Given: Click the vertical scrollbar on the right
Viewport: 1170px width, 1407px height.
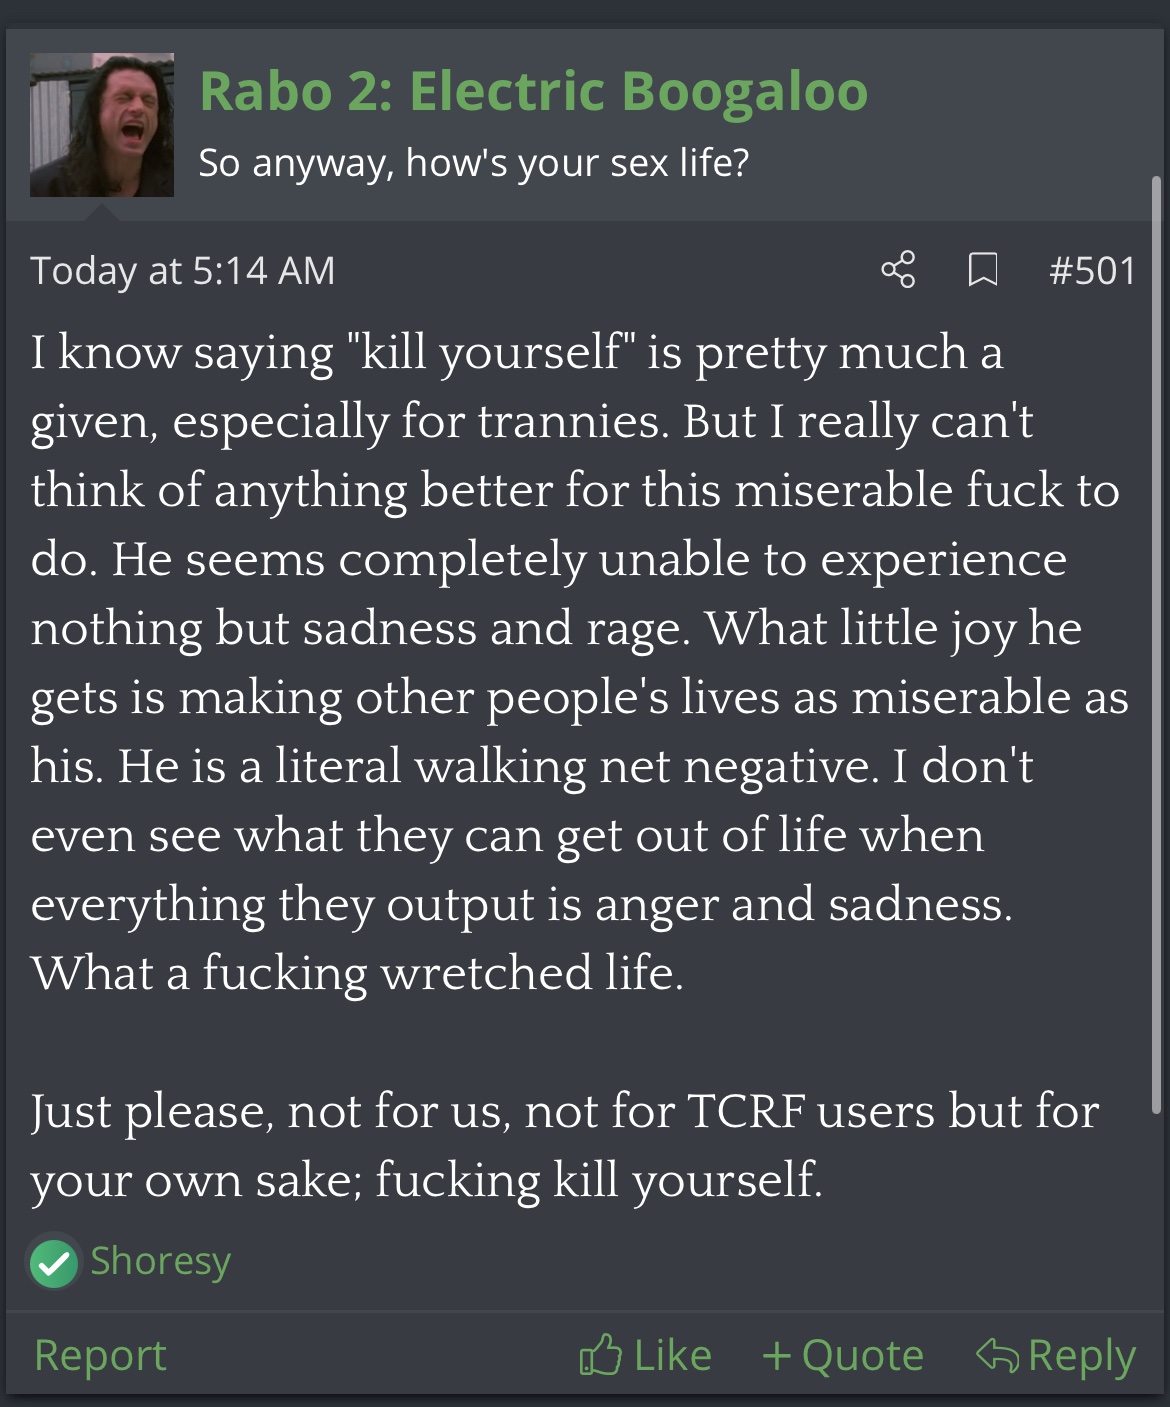Looking at the screenshot, I should point(1157,640).
